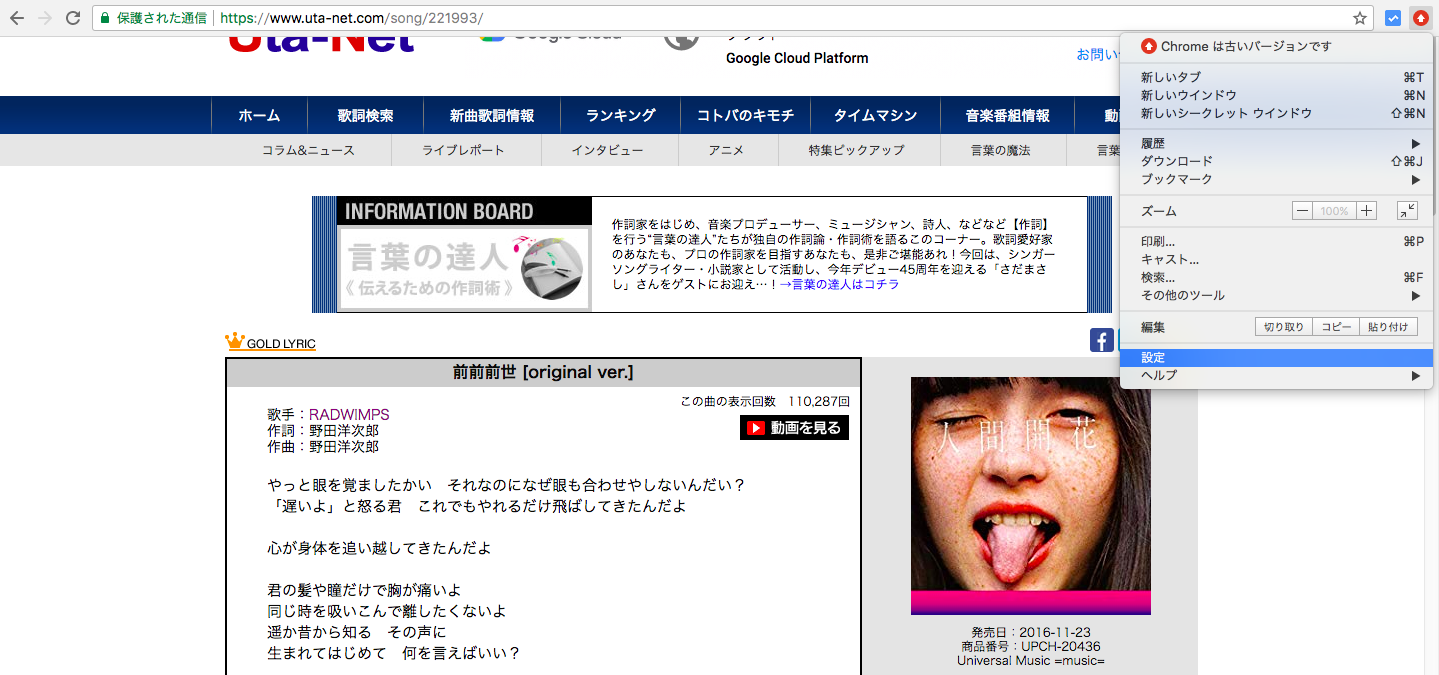The height and width of the screenshot is (675, 1439).
Task: Enter fullscreen using the zoom row icon
Action: (1406, 211)
